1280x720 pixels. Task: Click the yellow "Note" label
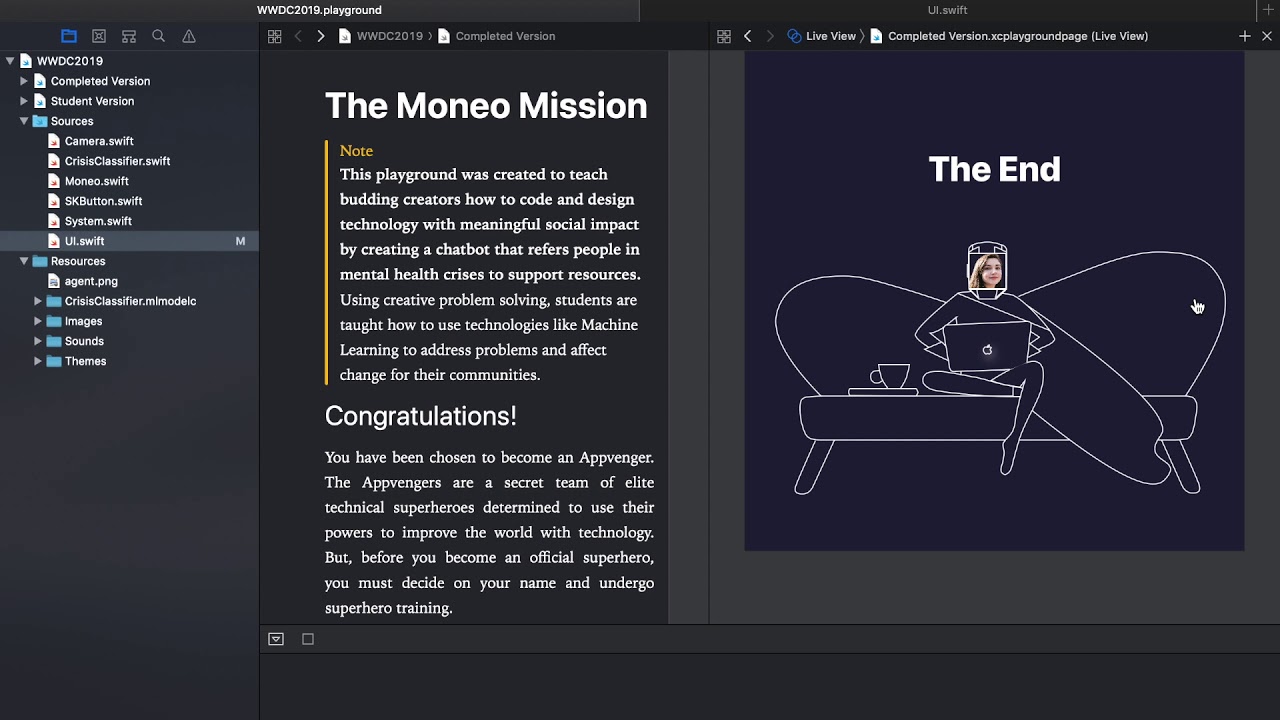356,150
